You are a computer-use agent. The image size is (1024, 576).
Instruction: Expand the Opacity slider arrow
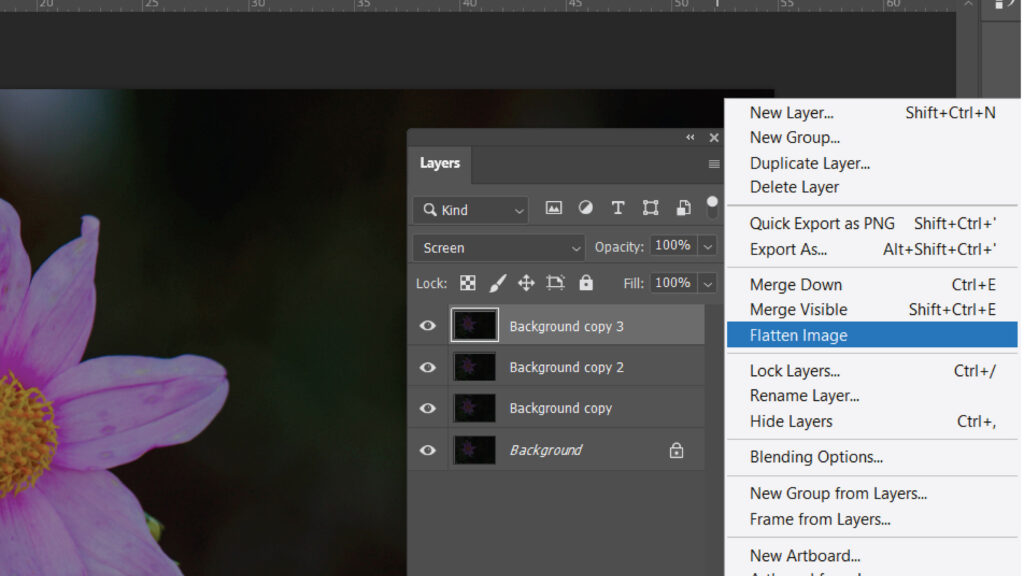pyautogui.click(x=708, y=246)
